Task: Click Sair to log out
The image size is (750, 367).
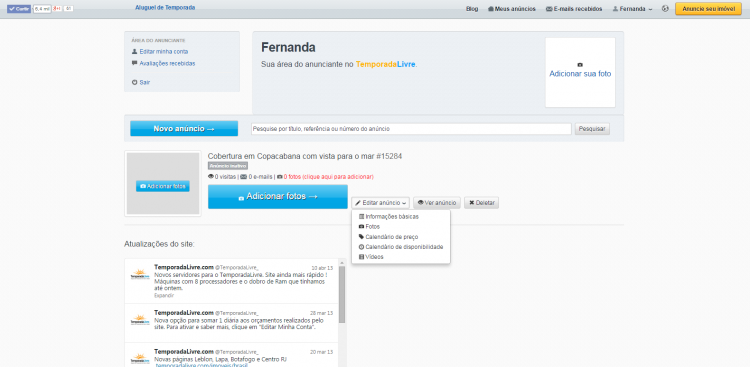Action: 144,82
